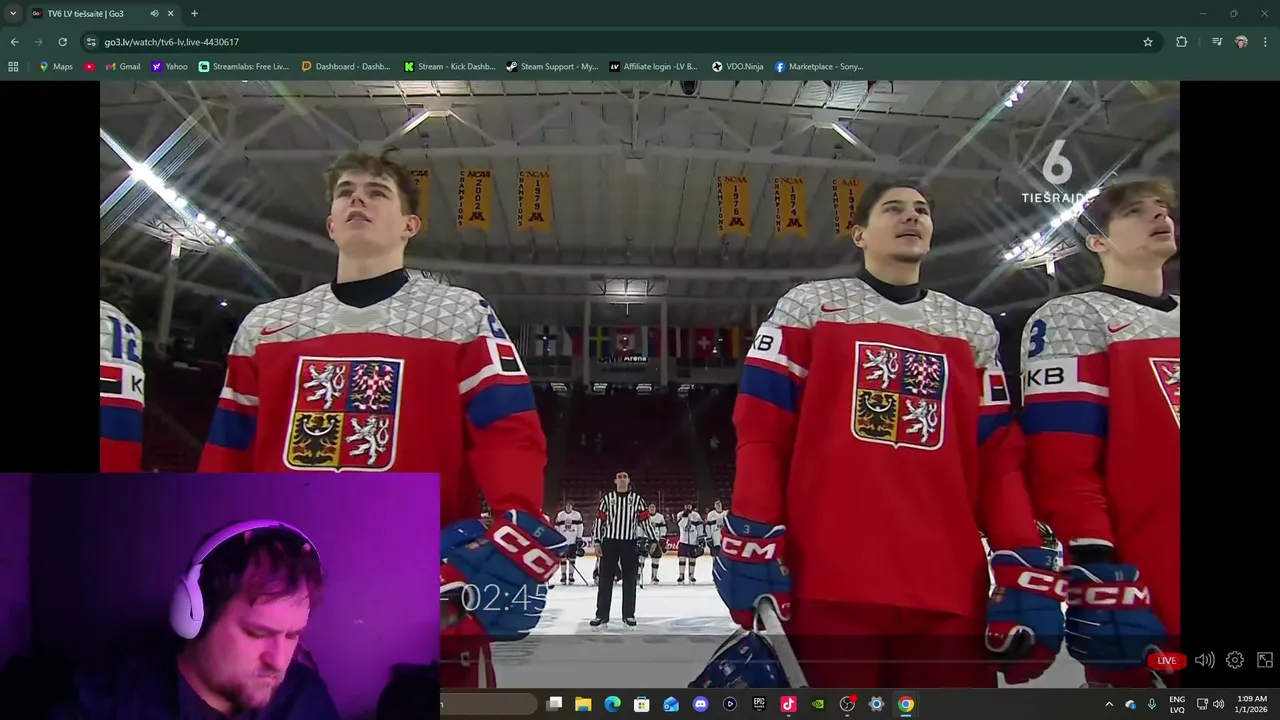Open the NVIDIA app from the taskbar
The image size is (1280, 720).
pyautogui.click(x=818, y=704)
